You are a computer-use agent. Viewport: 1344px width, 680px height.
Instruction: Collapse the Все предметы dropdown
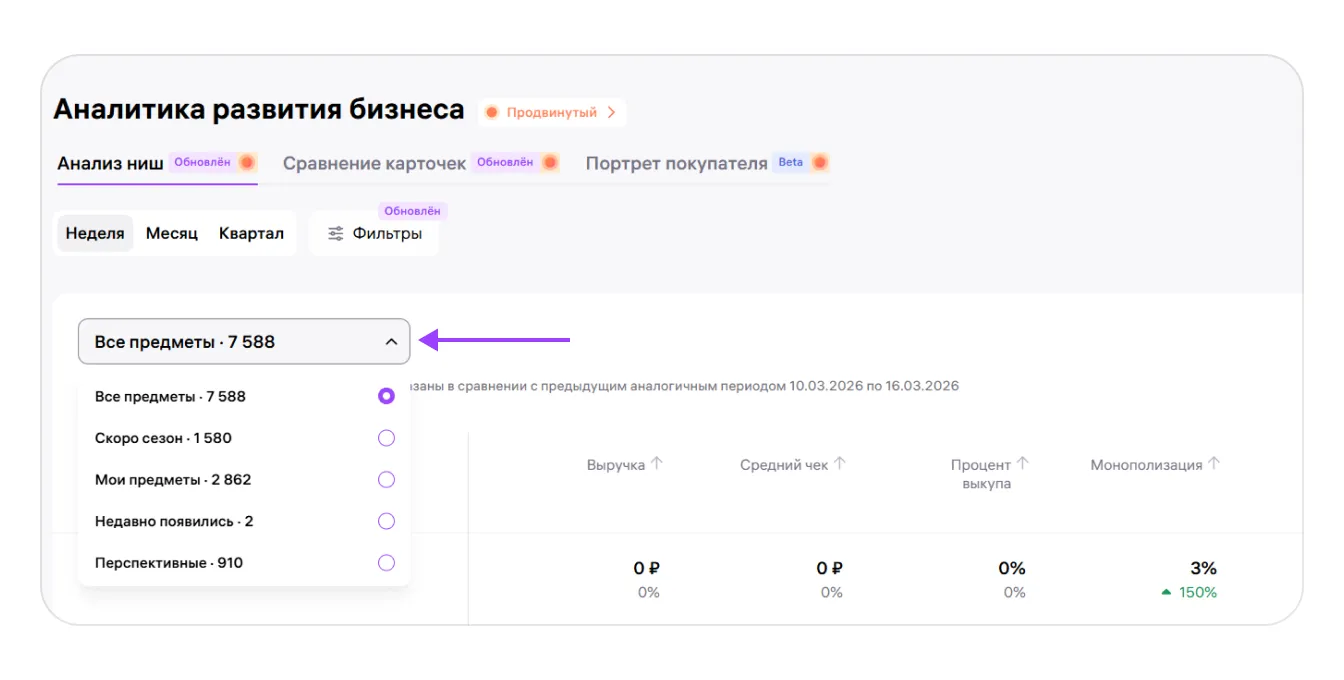coord(391,342)
